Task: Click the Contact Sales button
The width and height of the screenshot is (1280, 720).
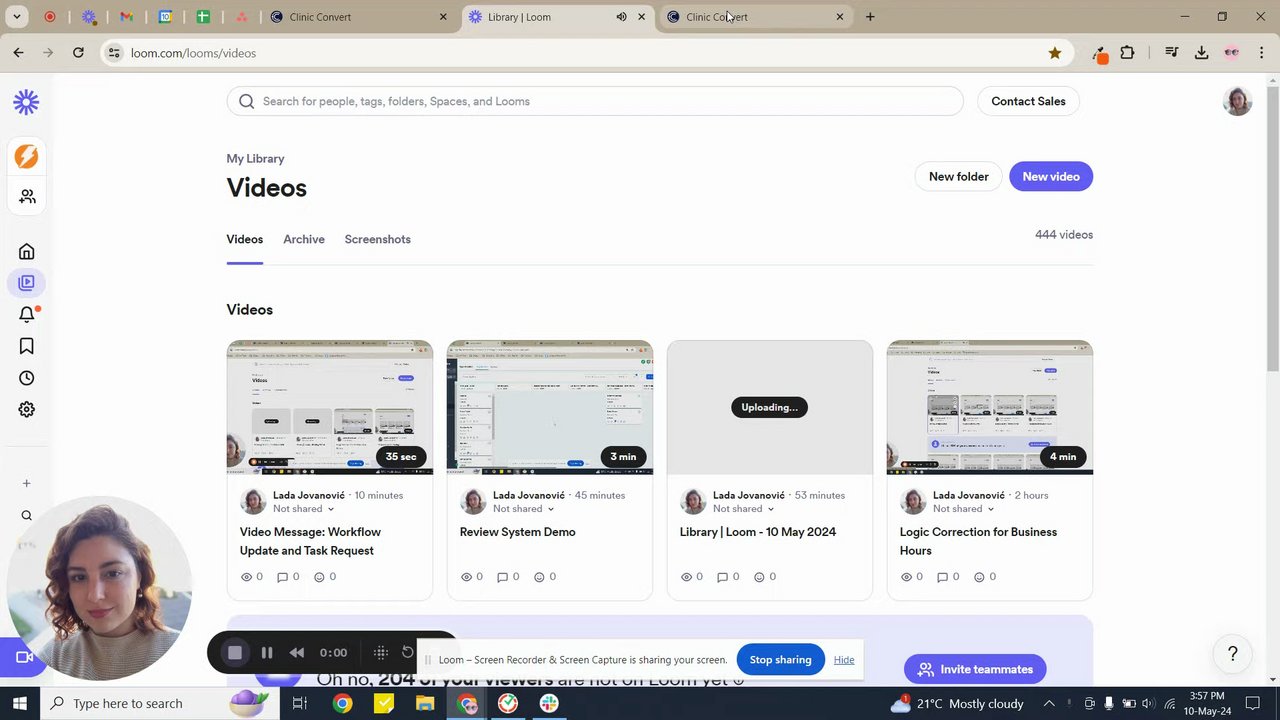Action: pyautogui.click(x=1028, y=101)
